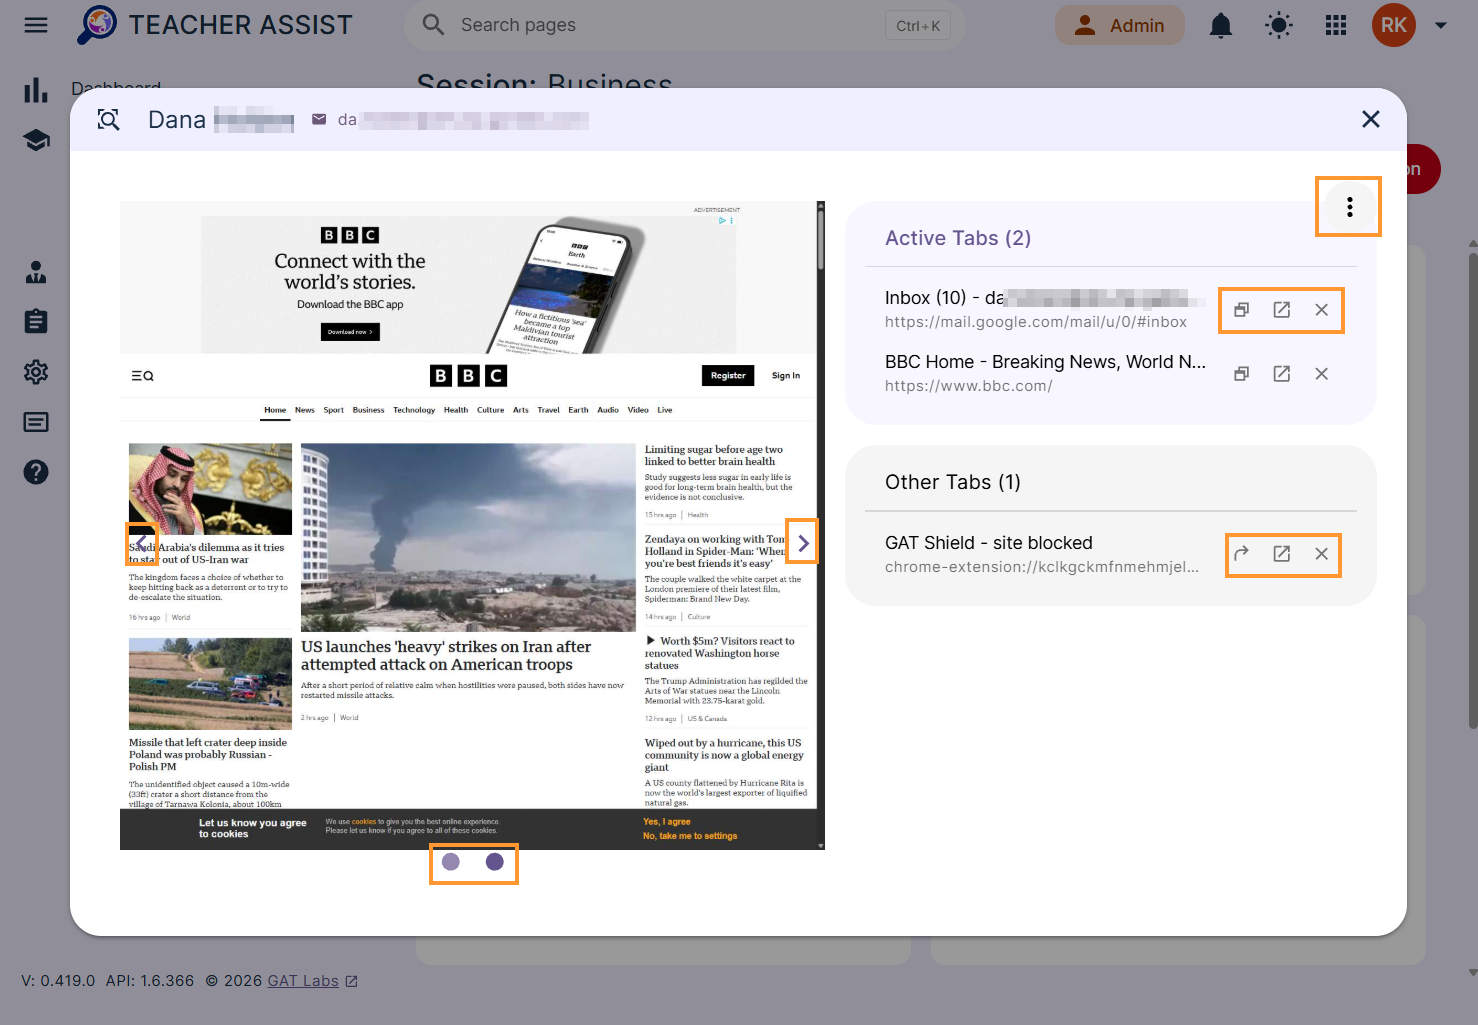
Task: Focus the Search pages field
Action: click(684, 25)
